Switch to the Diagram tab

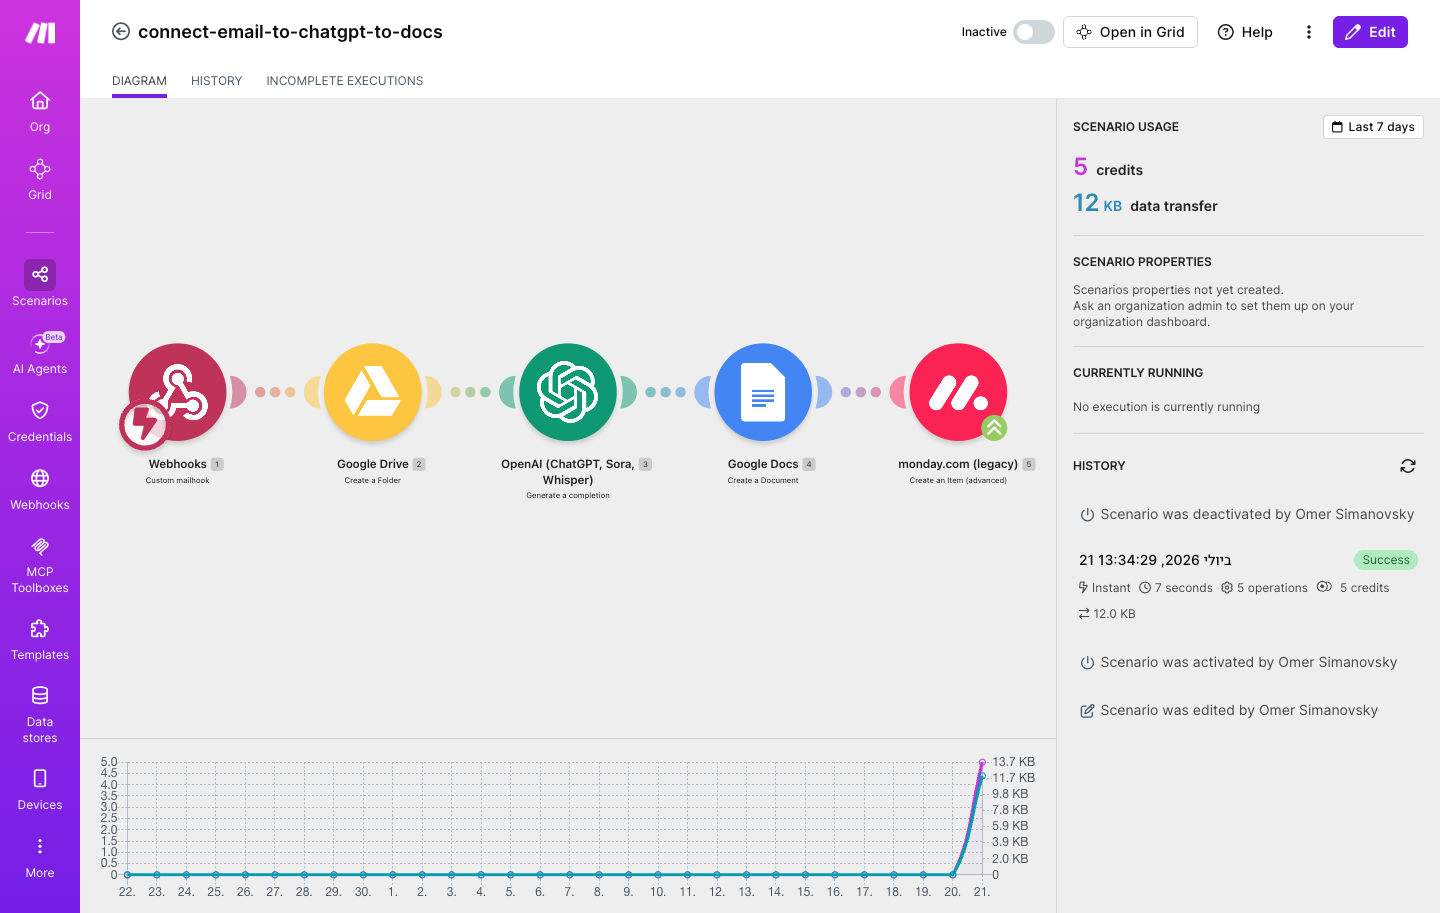click(139, 81)
